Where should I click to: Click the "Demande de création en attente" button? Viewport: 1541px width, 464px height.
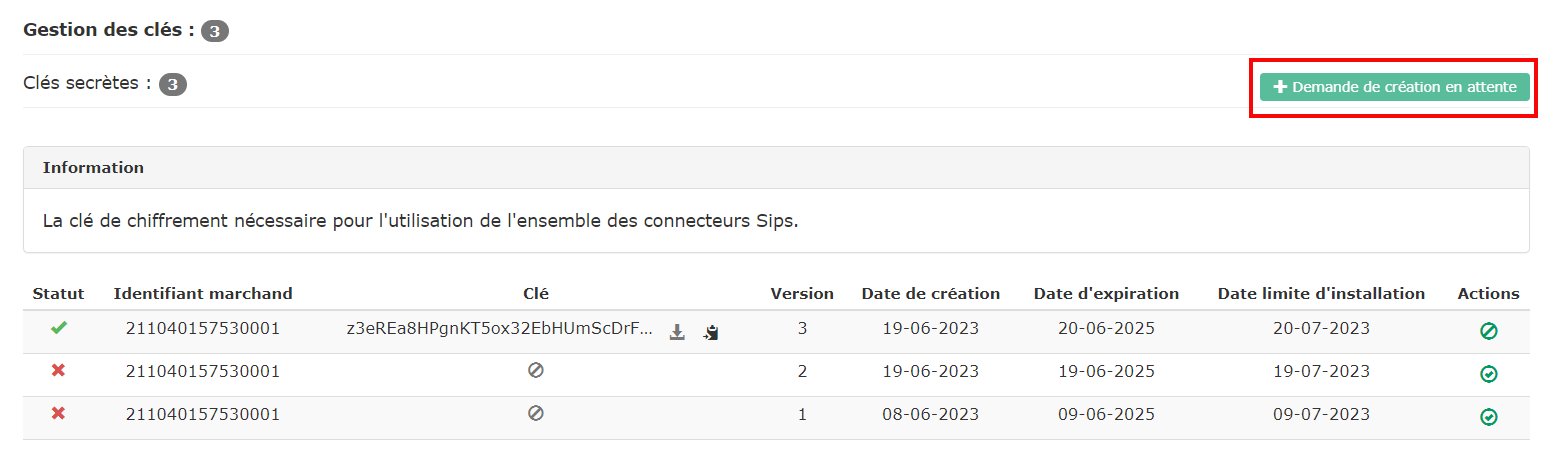[1394, 87]
